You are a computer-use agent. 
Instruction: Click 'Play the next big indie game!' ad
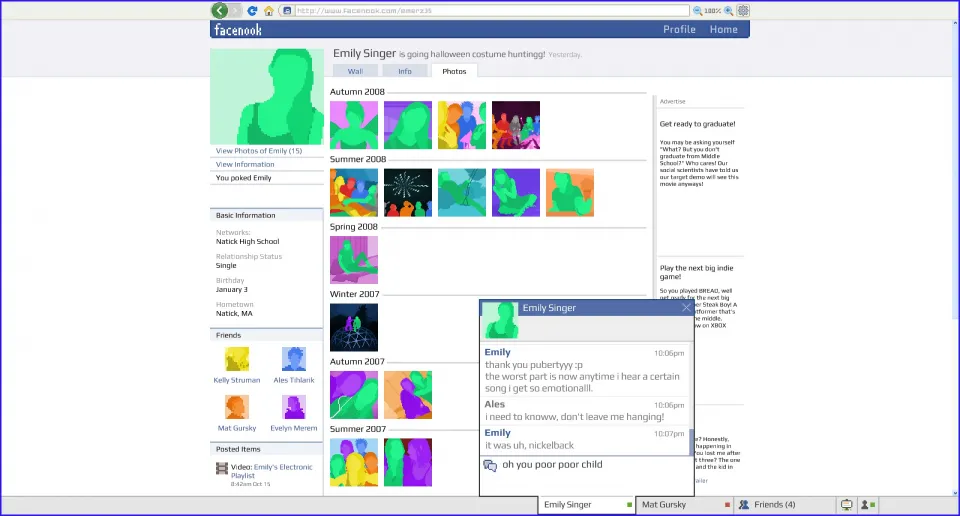pos(696,272)
